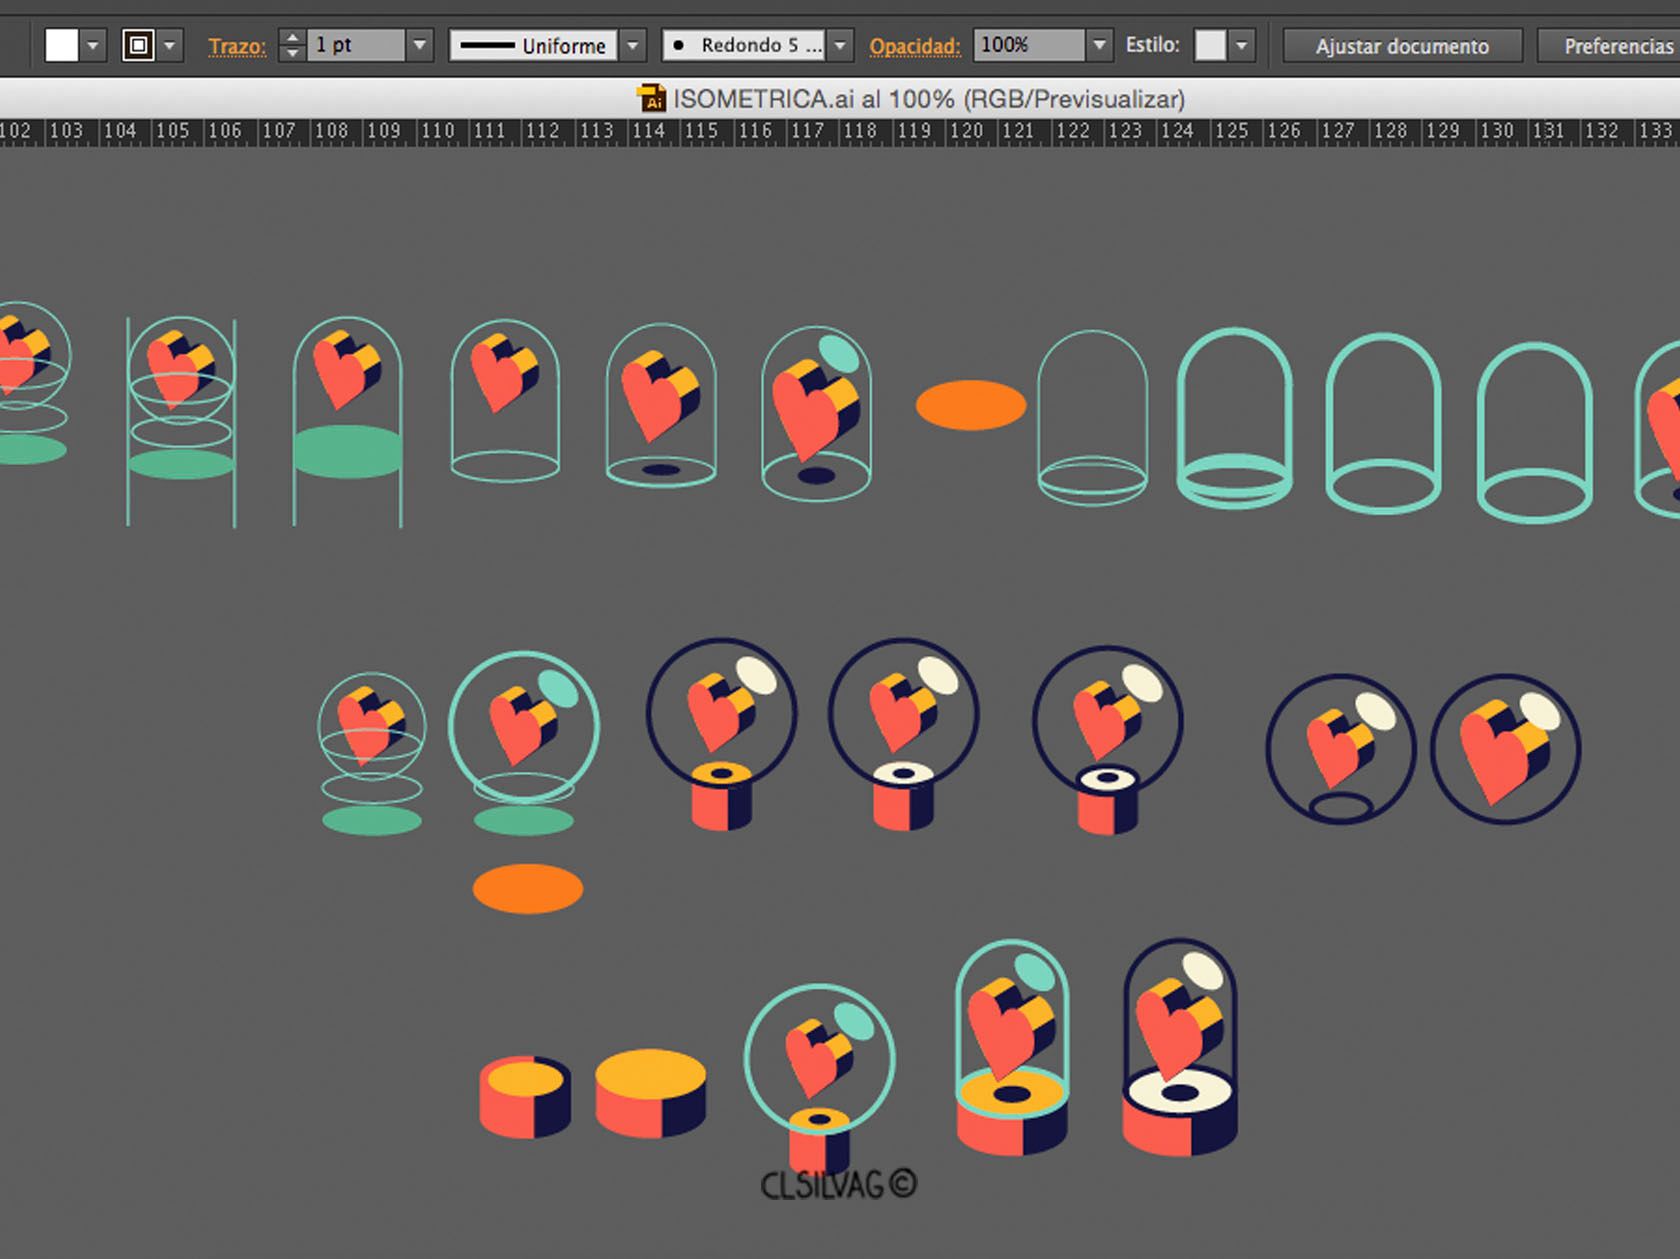Screen dimensions: 1680x1259
Task: Select the orange ellipse beside empty domes
Action: click(971, 405)
